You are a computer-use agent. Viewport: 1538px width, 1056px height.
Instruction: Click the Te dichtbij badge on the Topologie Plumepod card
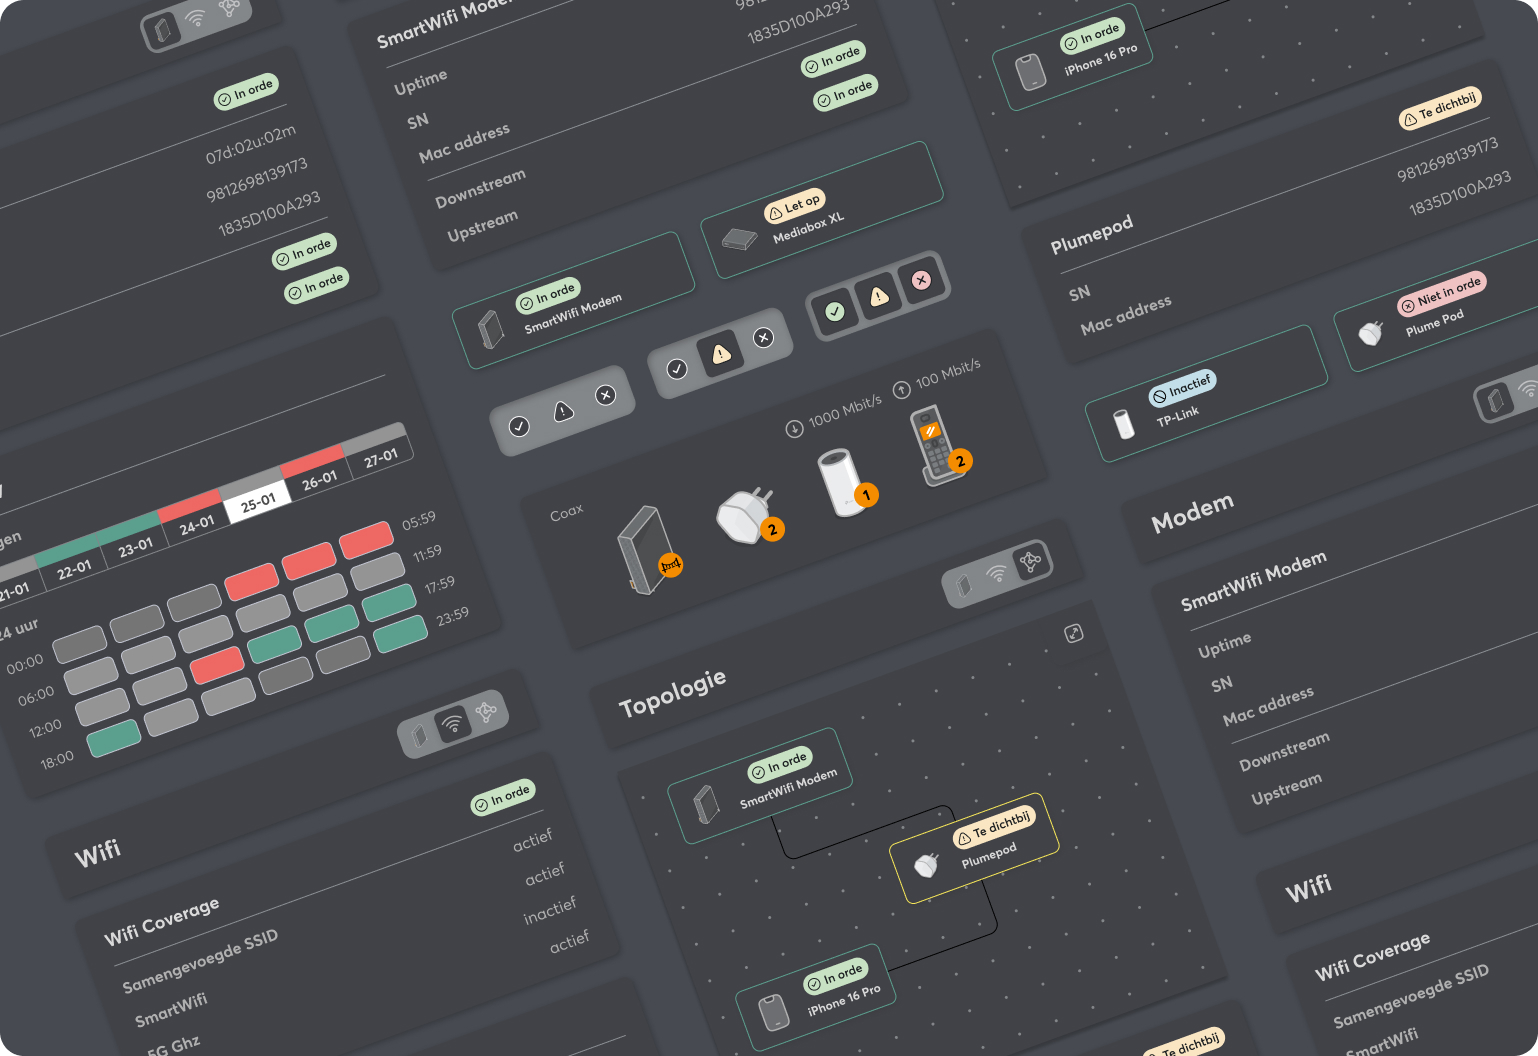(993, 826)
